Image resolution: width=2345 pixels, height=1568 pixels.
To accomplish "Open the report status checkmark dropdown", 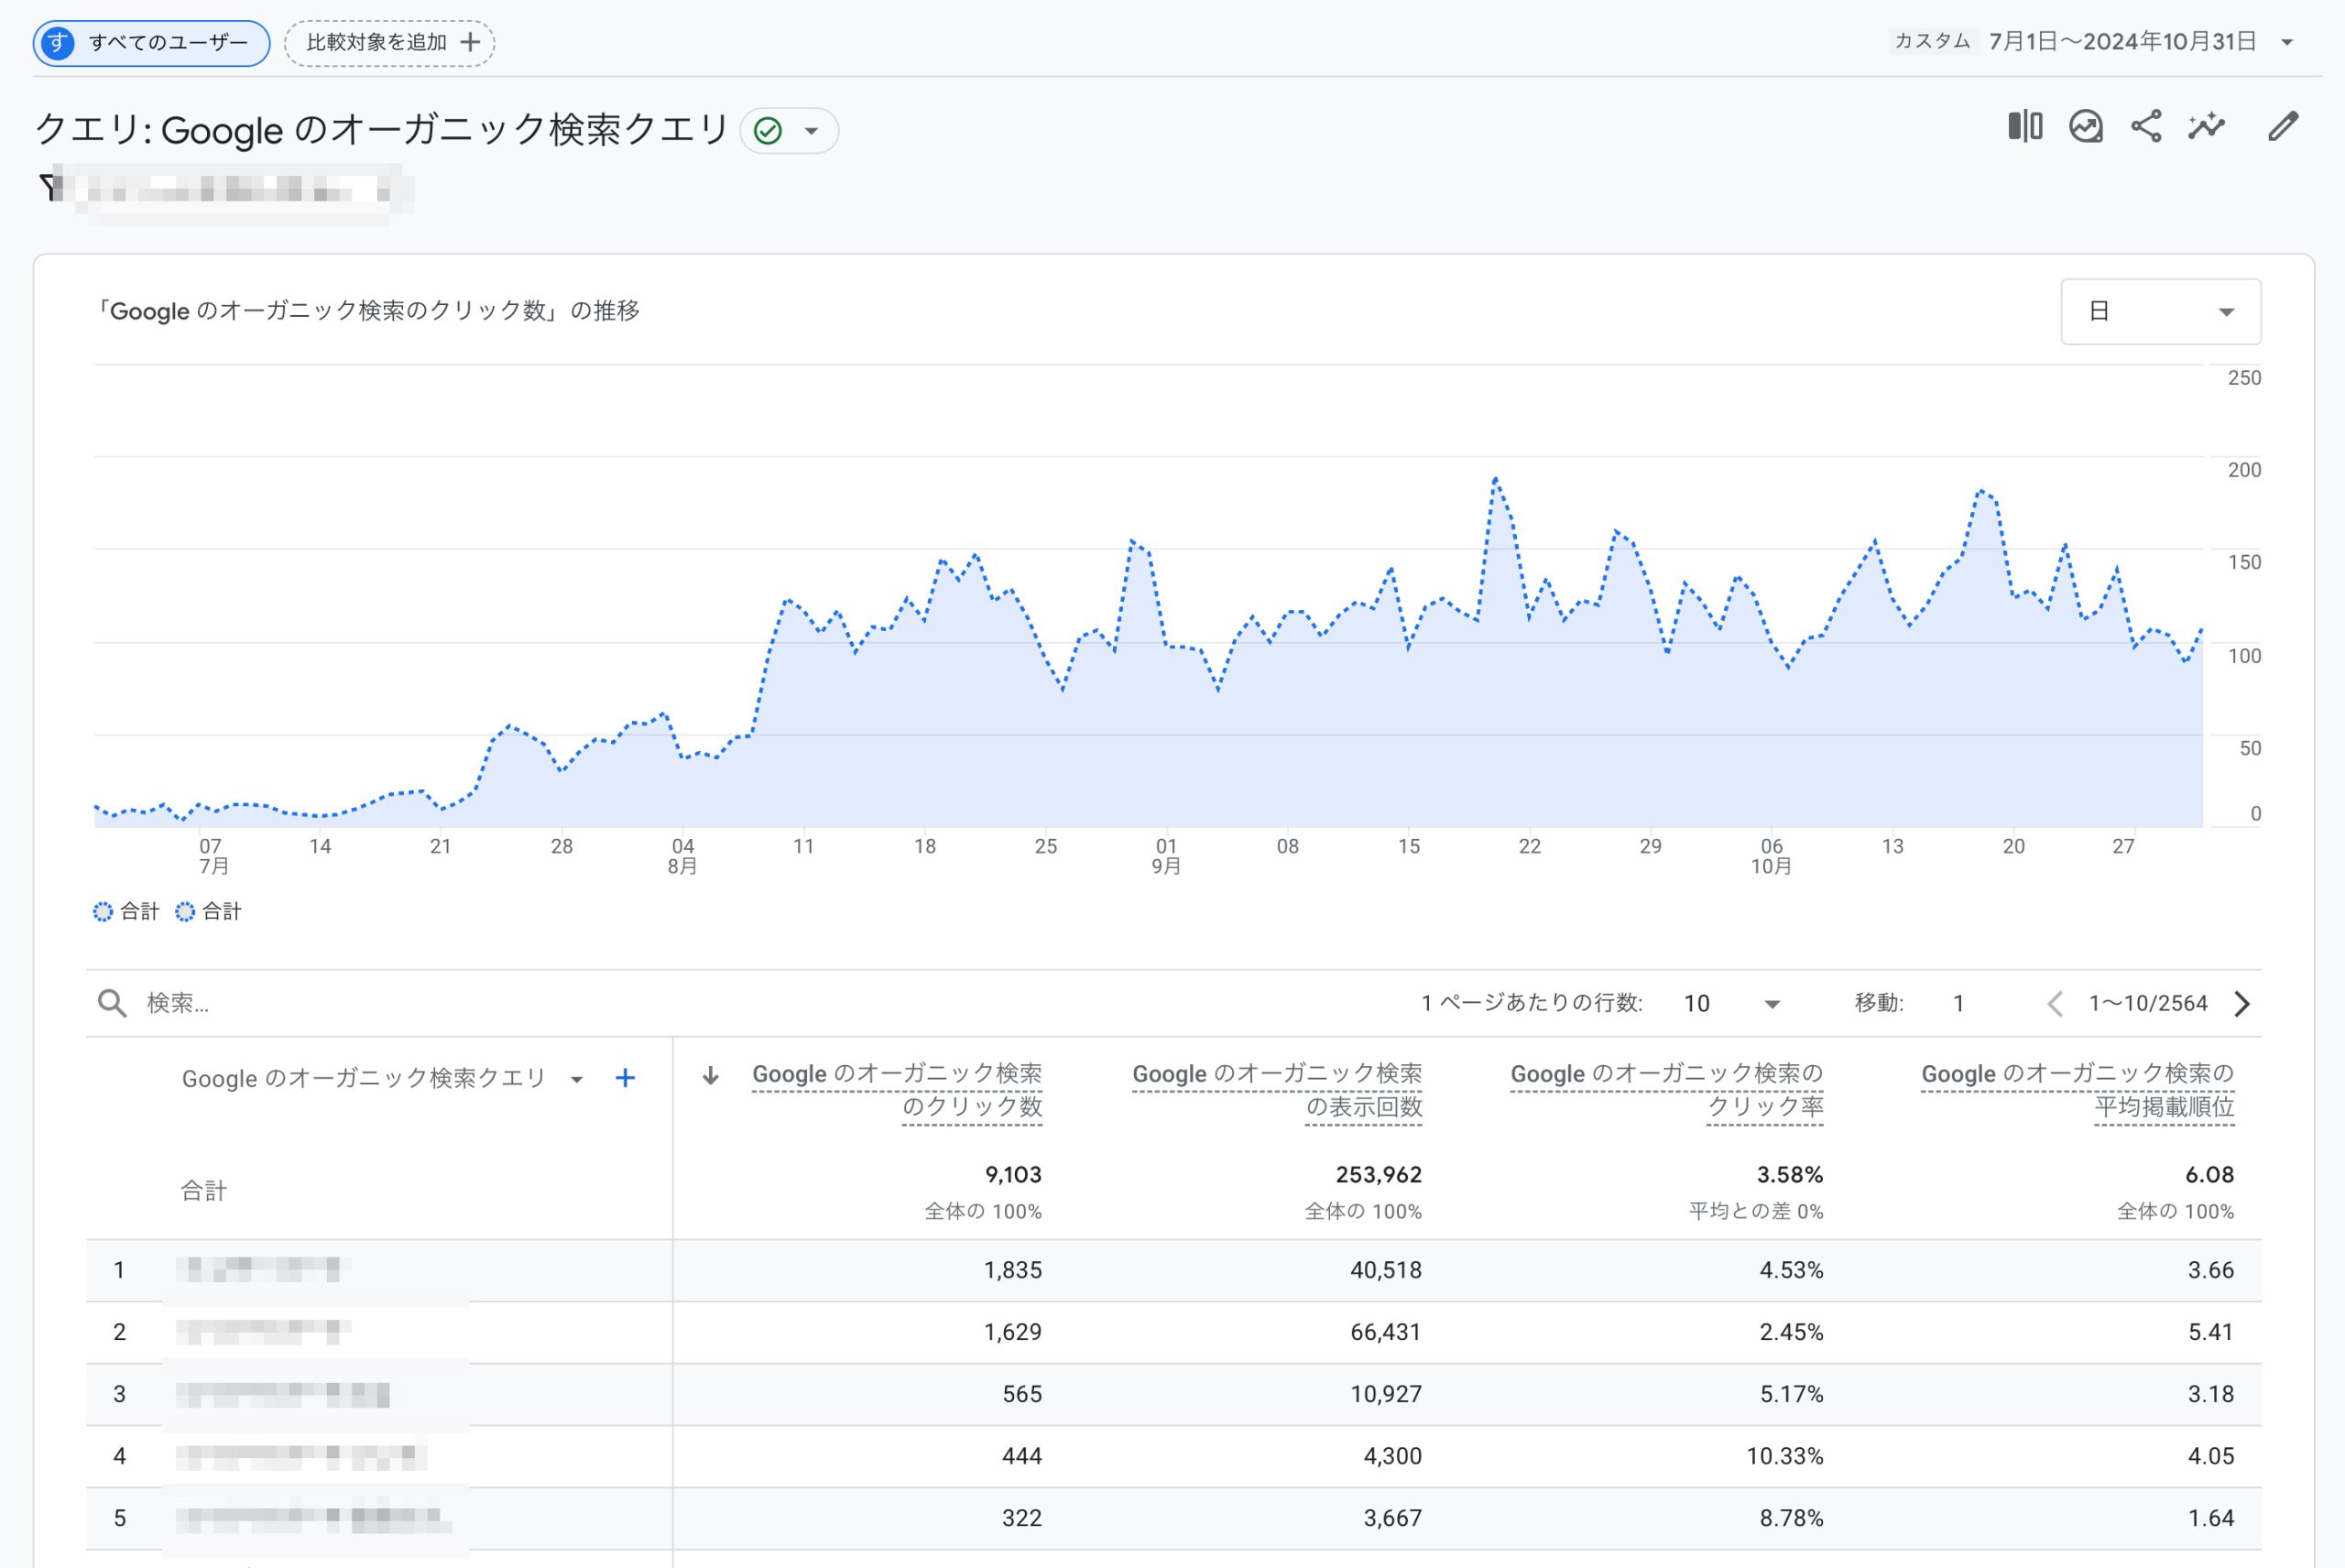I will tap(788, 131).
